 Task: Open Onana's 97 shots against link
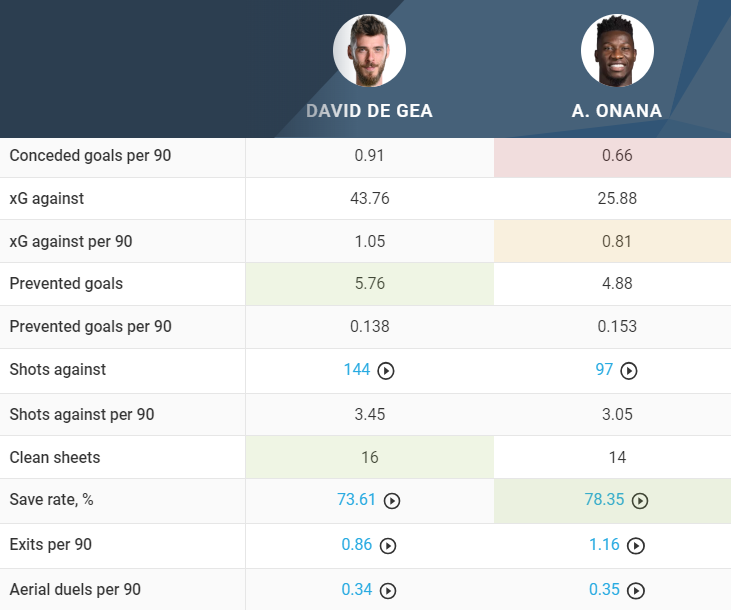click(604, 370)
